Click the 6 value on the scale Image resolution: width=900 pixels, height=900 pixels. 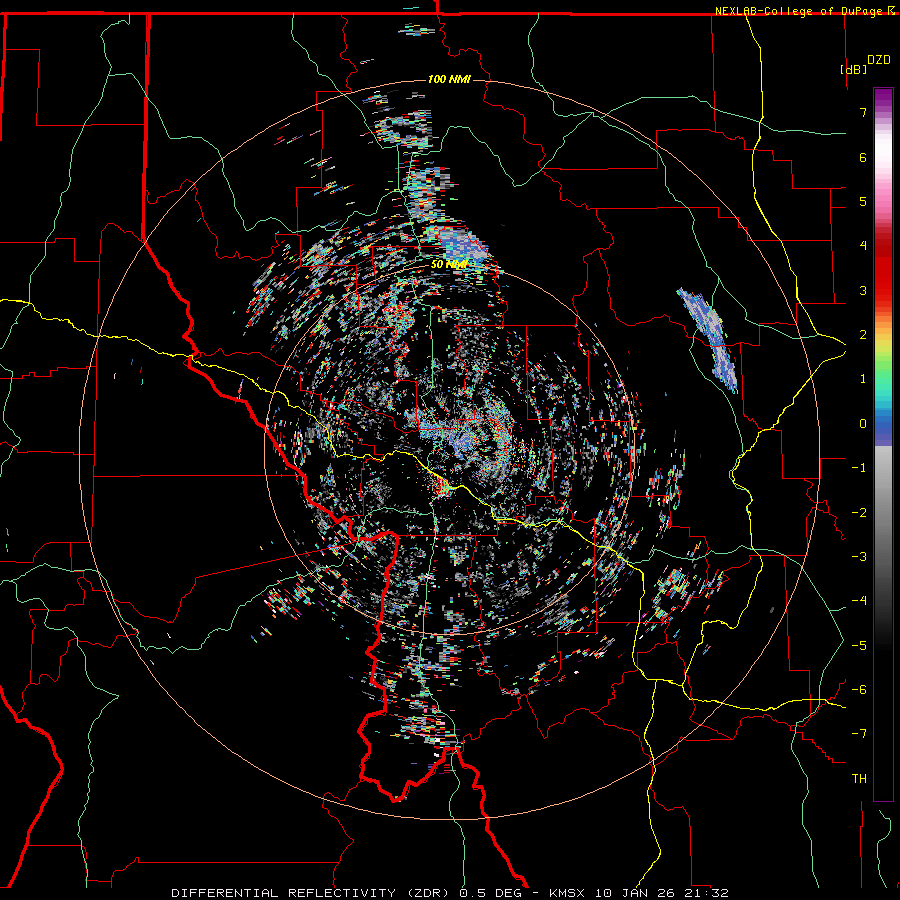click(863, 157)
